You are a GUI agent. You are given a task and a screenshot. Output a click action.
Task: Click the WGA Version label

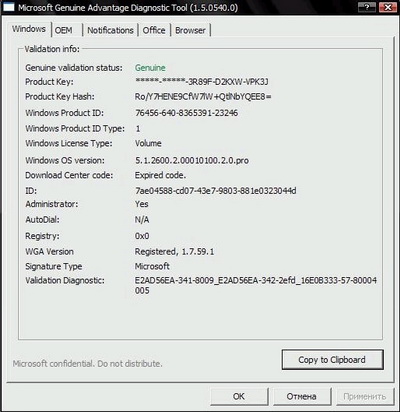point(50,252)
